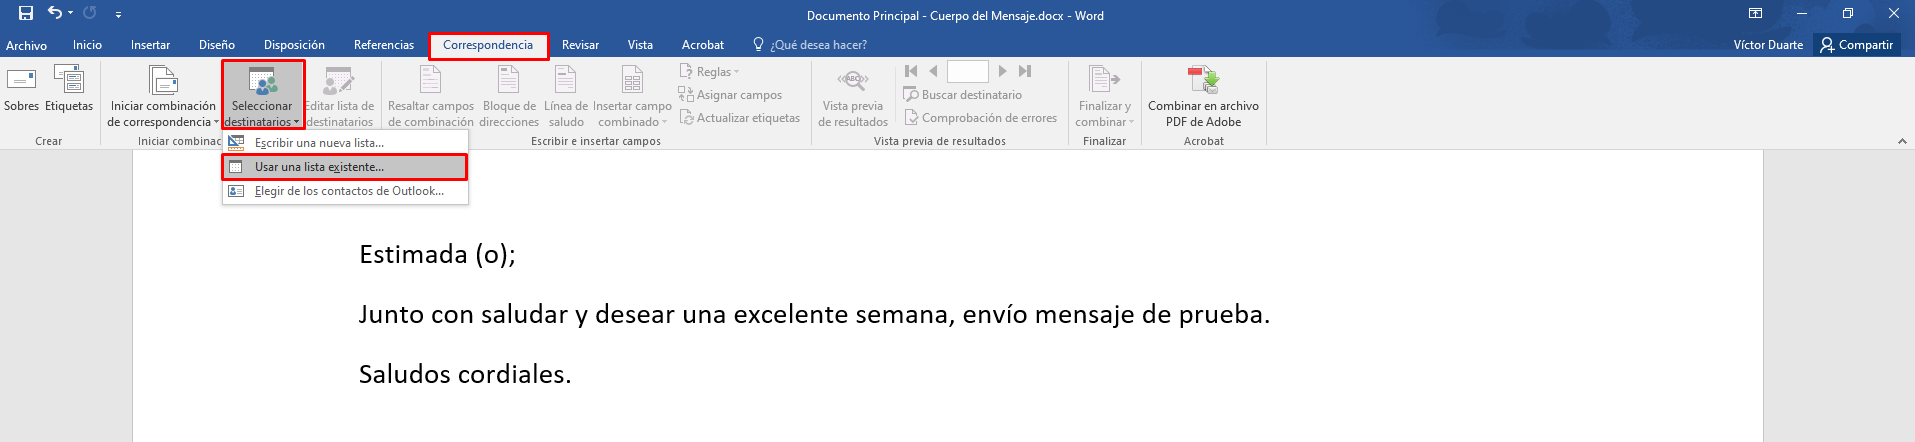This screenshot has width=1915, height=442.
Task: Choose Usar una lista existente option
Action: click(x=345, y=167)
